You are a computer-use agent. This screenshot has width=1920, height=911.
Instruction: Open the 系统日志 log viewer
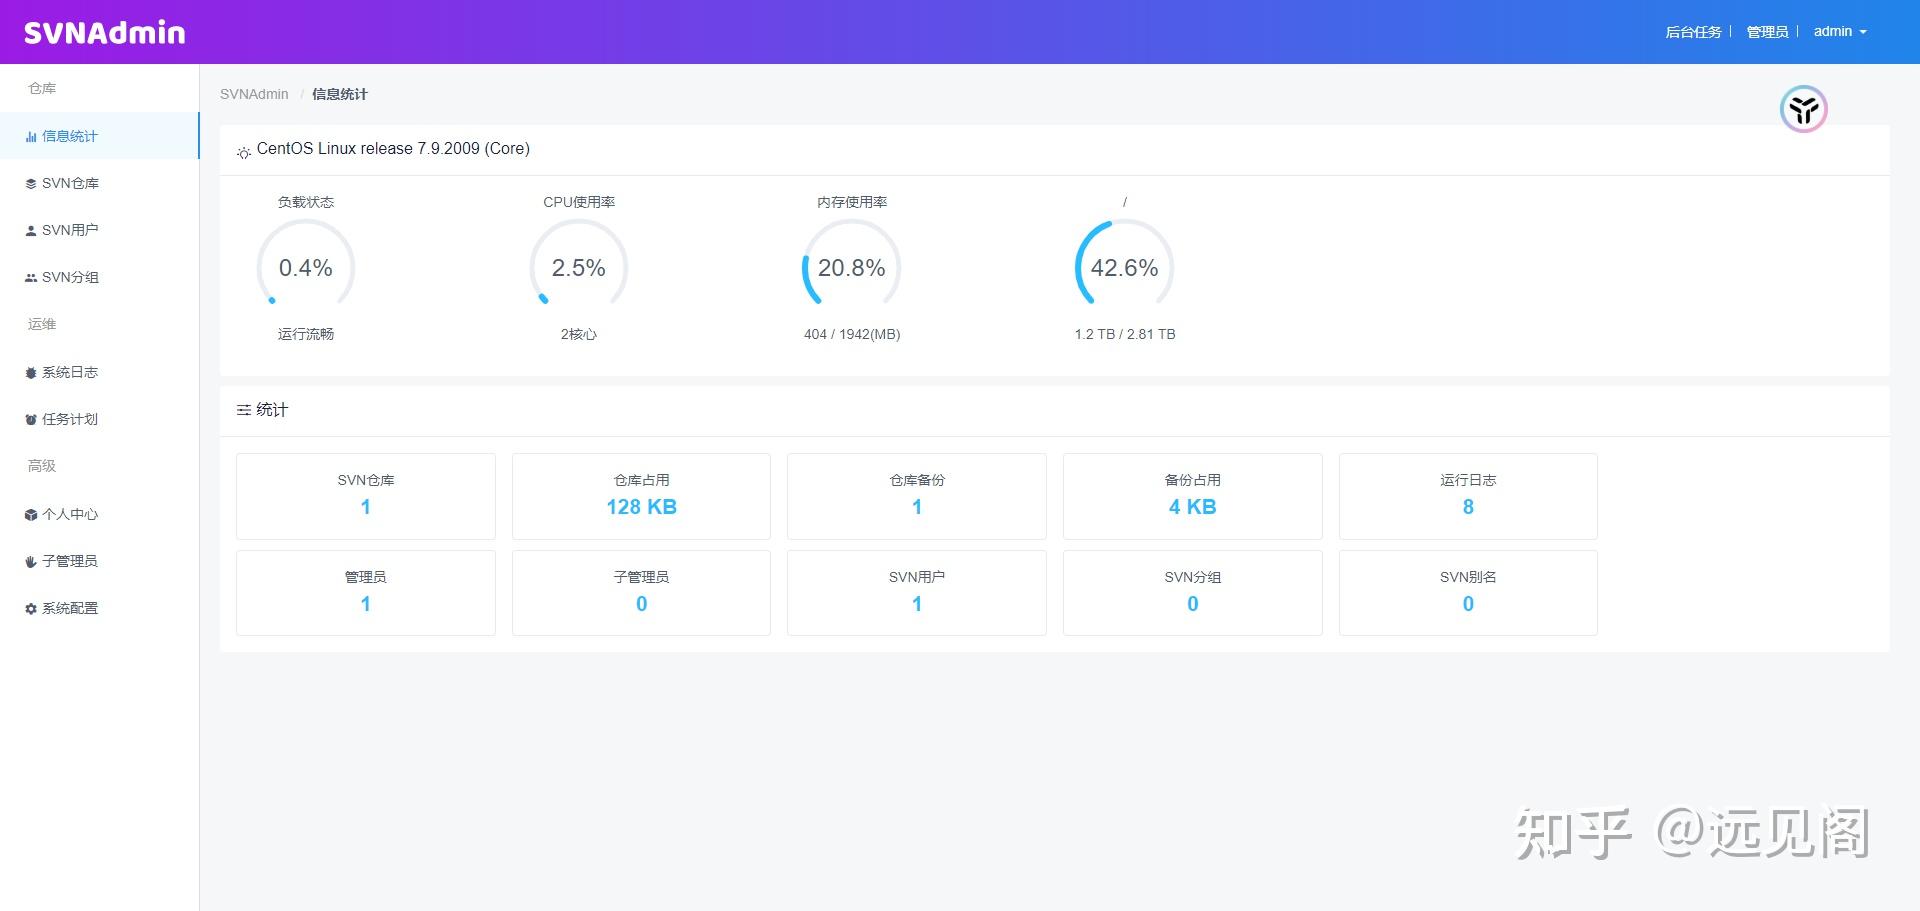69,372
